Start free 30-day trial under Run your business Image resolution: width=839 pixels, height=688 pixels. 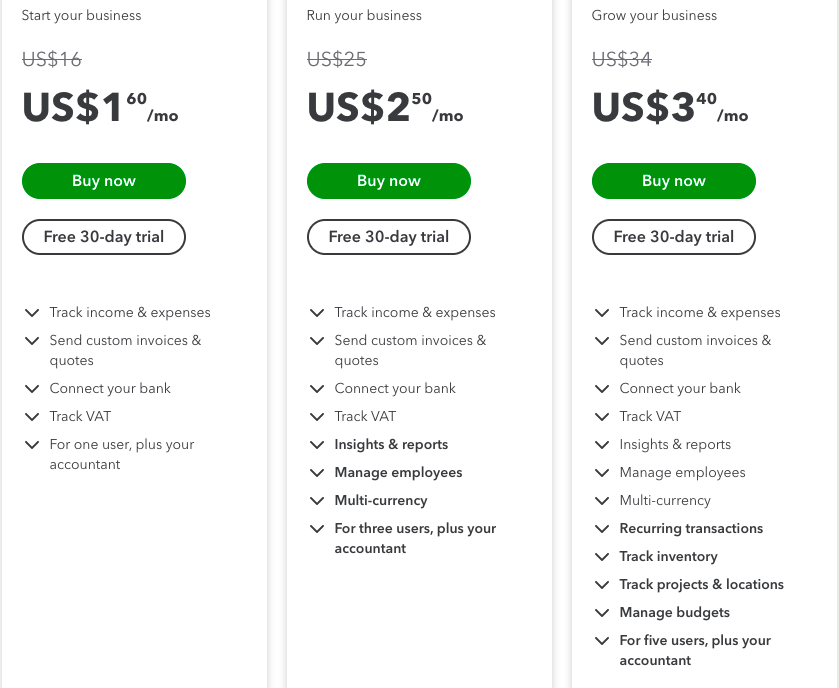click(389, 237)
